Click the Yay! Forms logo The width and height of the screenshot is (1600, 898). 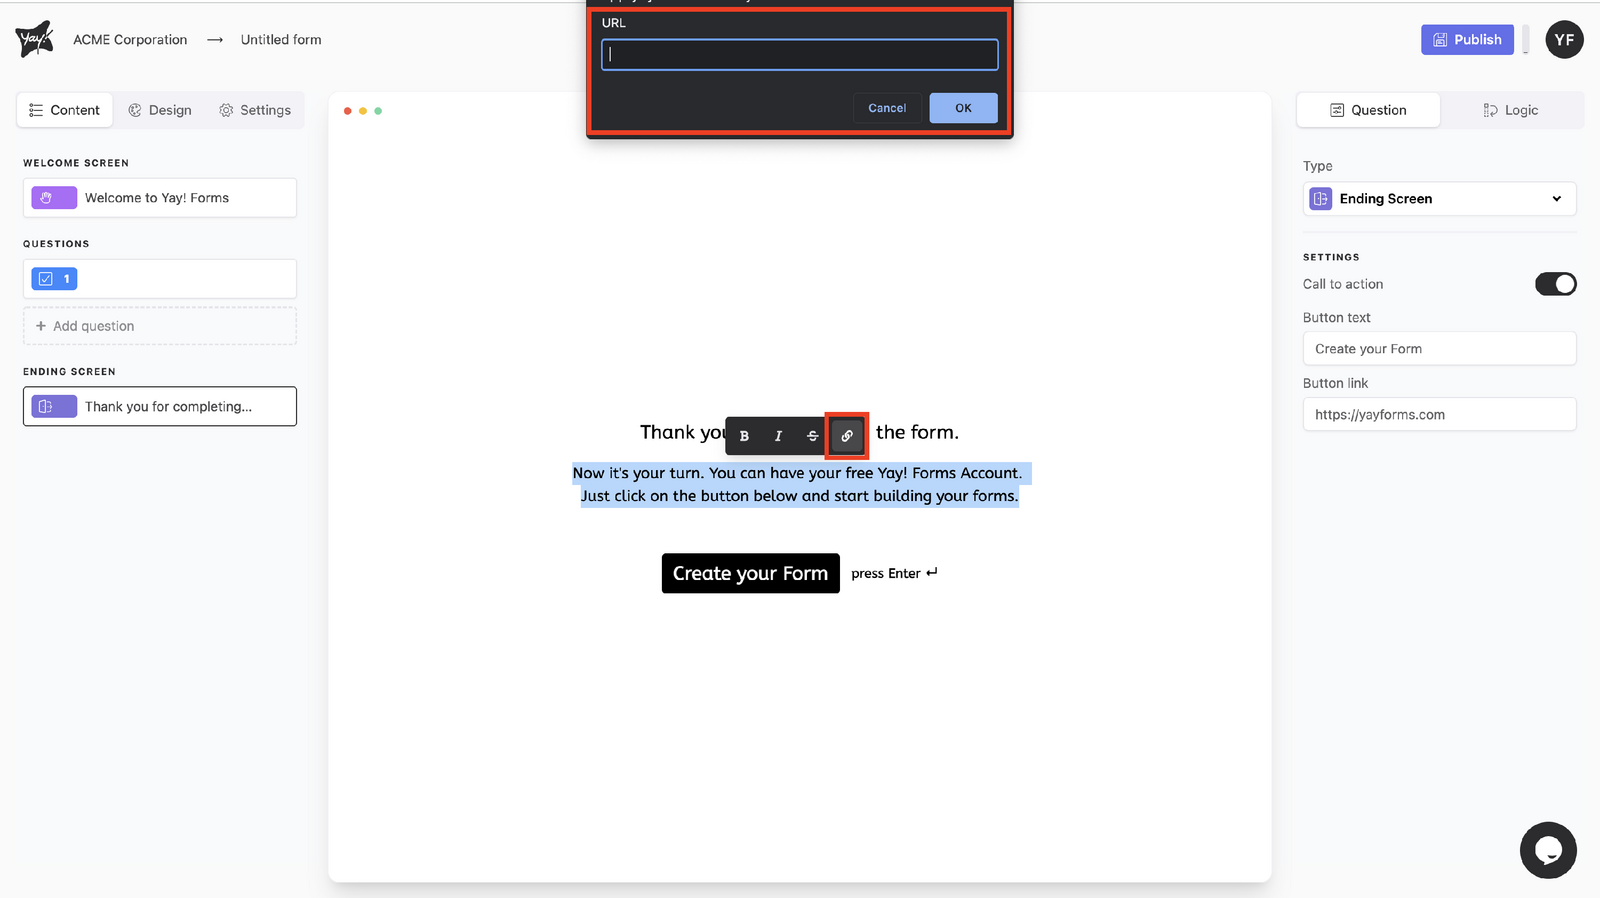point(35,39)
